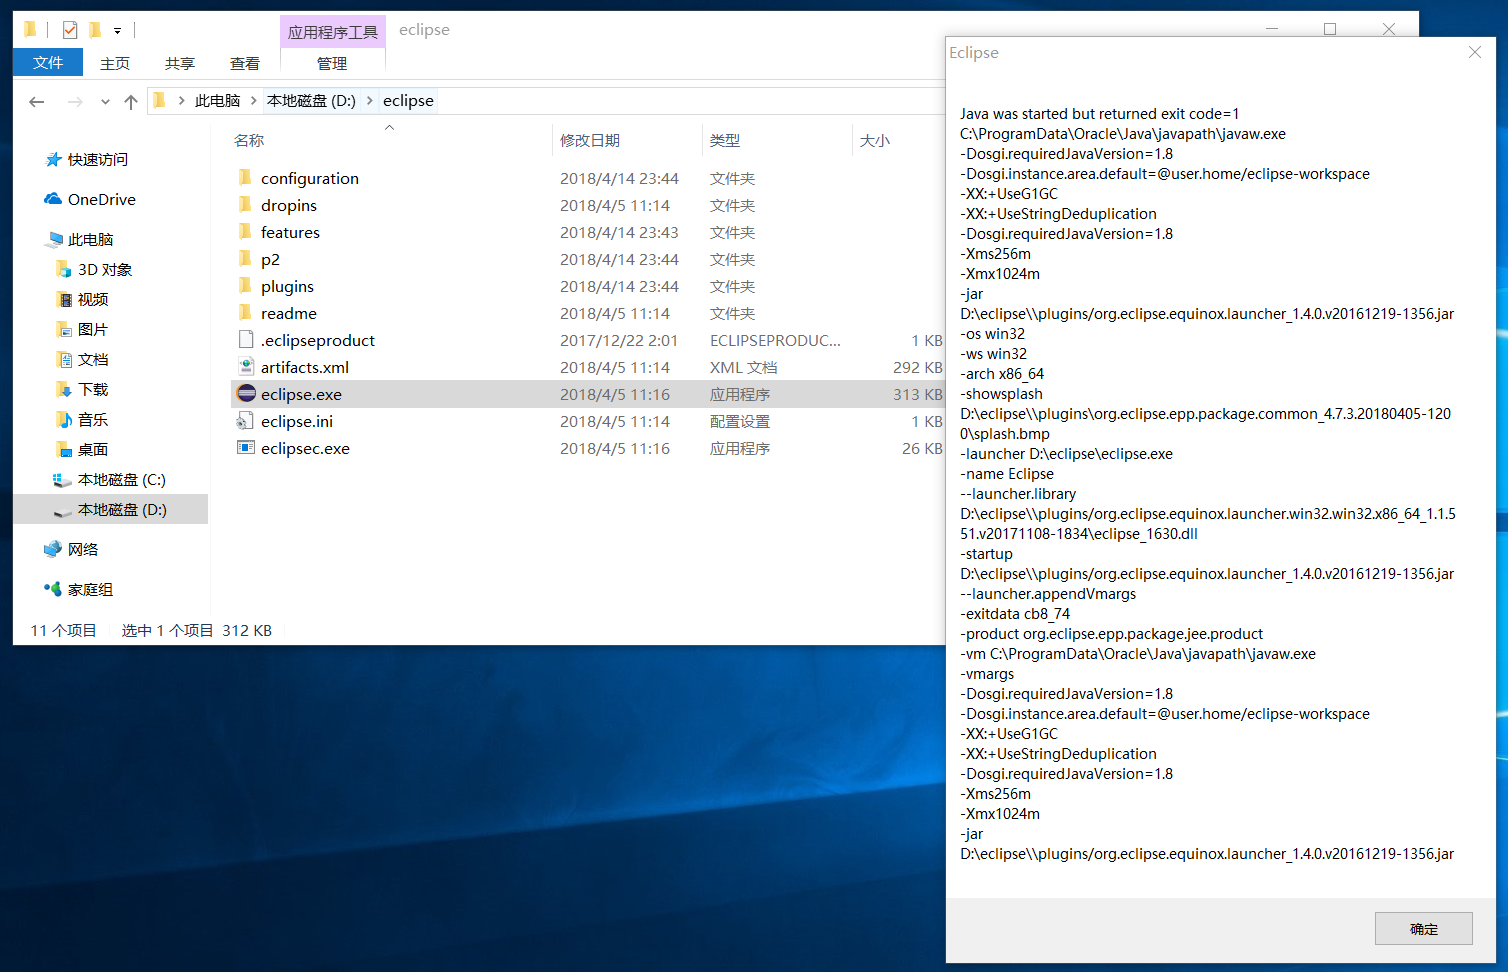Select the configuration folder icon
Image resolution: width=1508 pixels, height=972 pixels.
click(245, 177)
